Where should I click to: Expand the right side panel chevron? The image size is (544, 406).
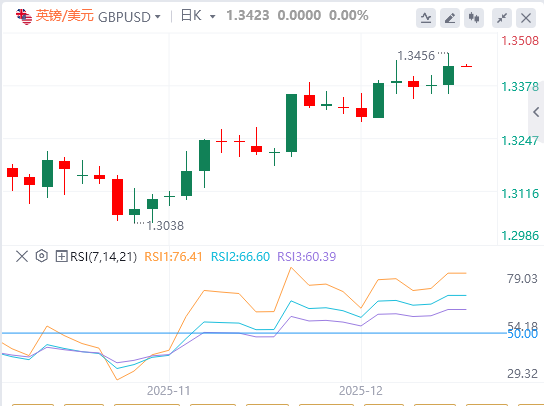[x=536, y=112]
